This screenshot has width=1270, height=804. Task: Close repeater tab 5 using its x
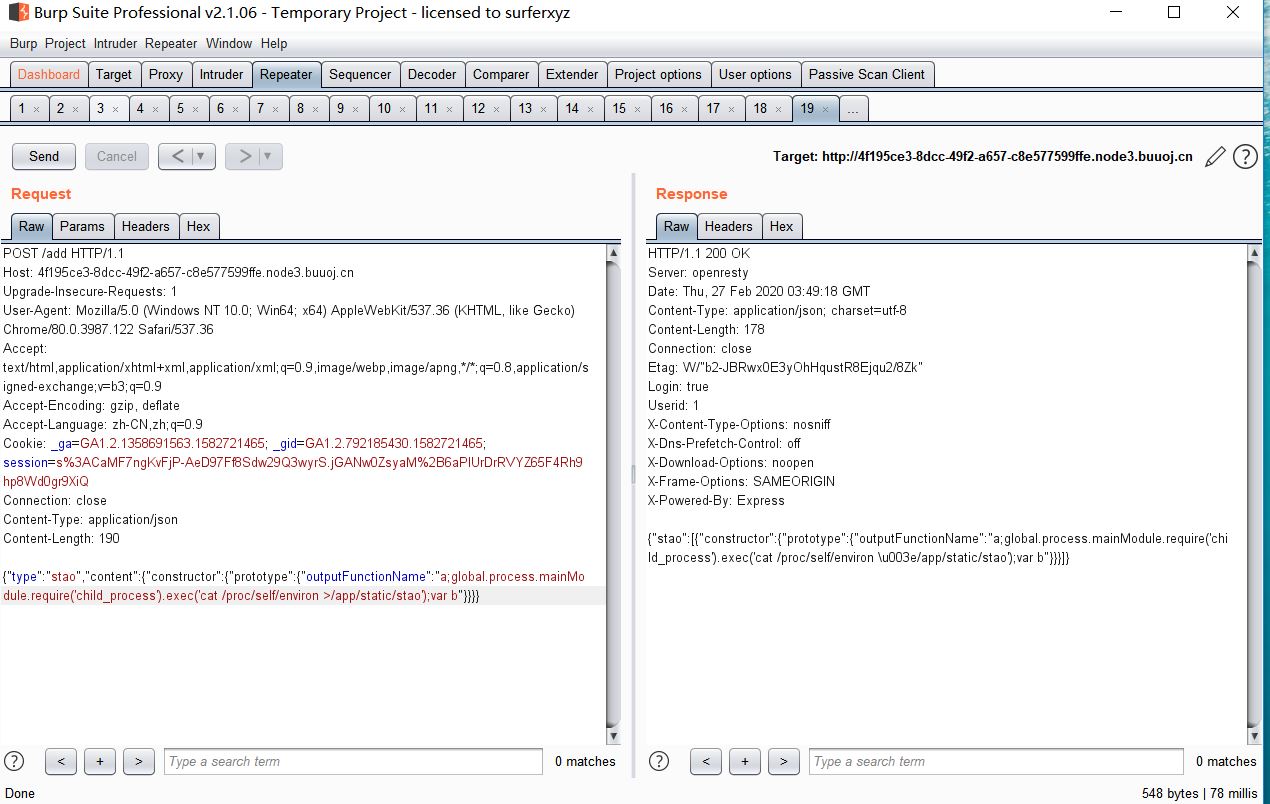195,109
